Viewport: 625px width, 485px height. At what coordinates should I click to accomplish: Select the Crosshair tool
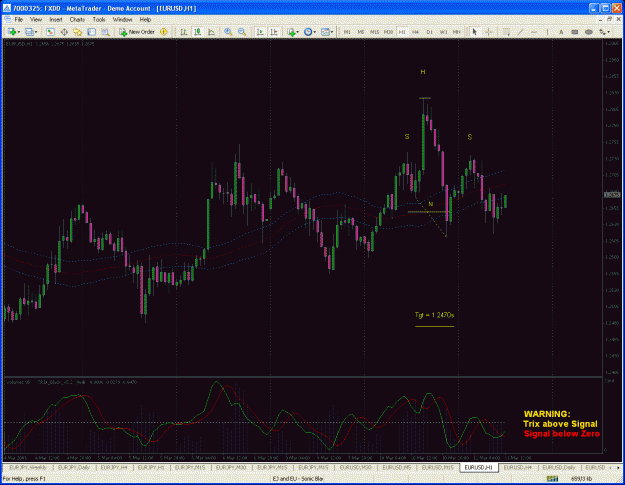click(488, 32)
